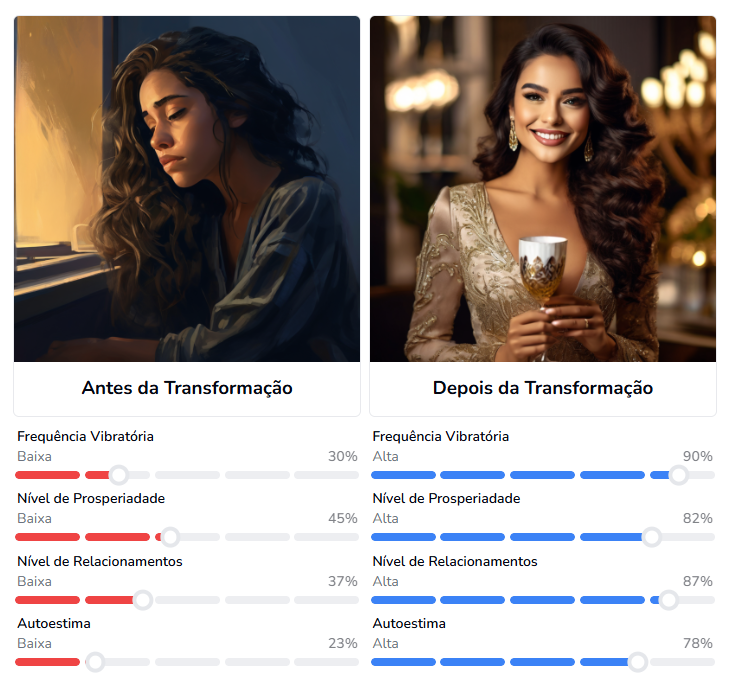This screenshot has width=729, height=685.
Task: Click the Baixa label under the before Nível de Prosperidade
Action: pyautogui.click(x=34, y=519)
